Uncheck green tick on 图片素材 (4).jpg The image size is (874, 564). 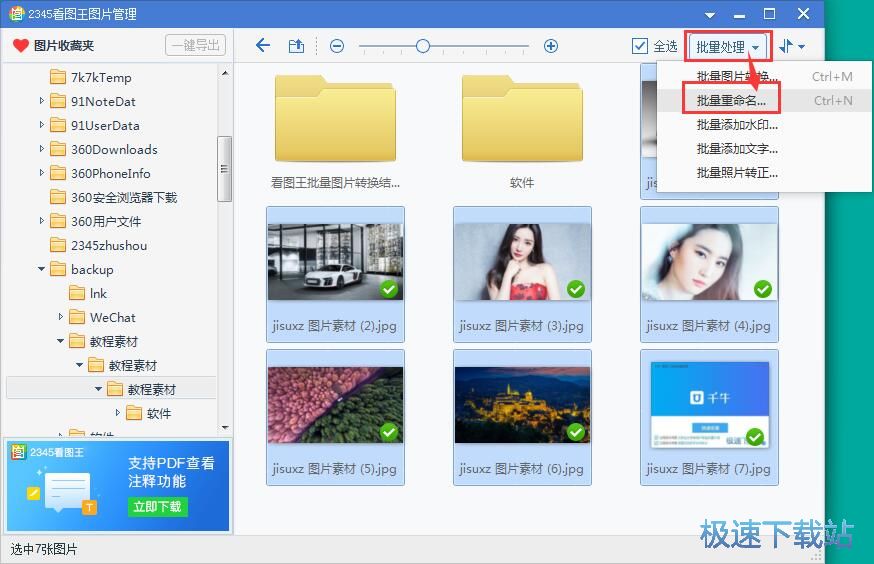click(763, 289)
